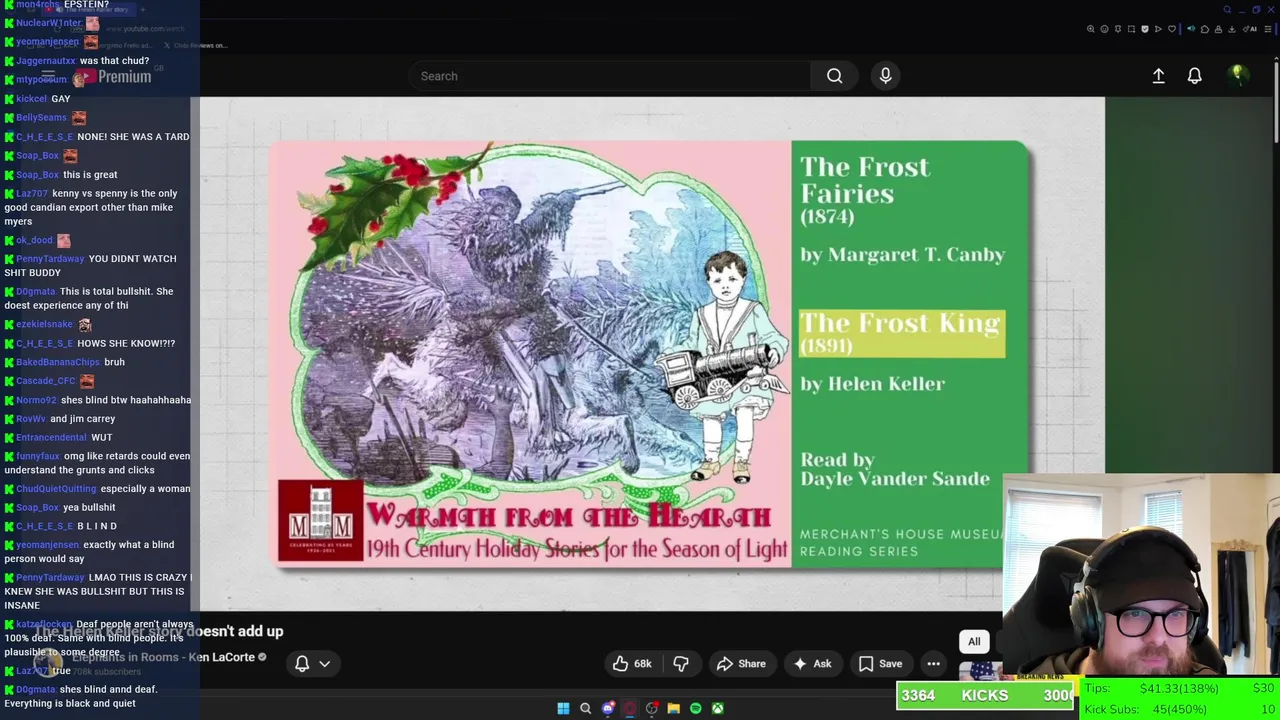The image size is (1280, 720).
Task: Share the video
Action: tap(741, 664)
